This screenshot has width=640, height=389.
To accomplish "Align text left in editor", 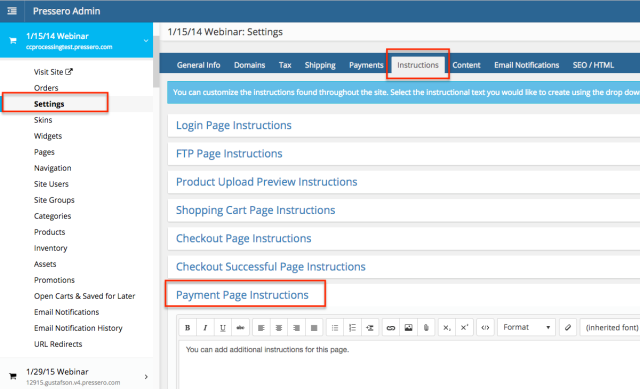I will pyautogui.click(x=261, y=327).
